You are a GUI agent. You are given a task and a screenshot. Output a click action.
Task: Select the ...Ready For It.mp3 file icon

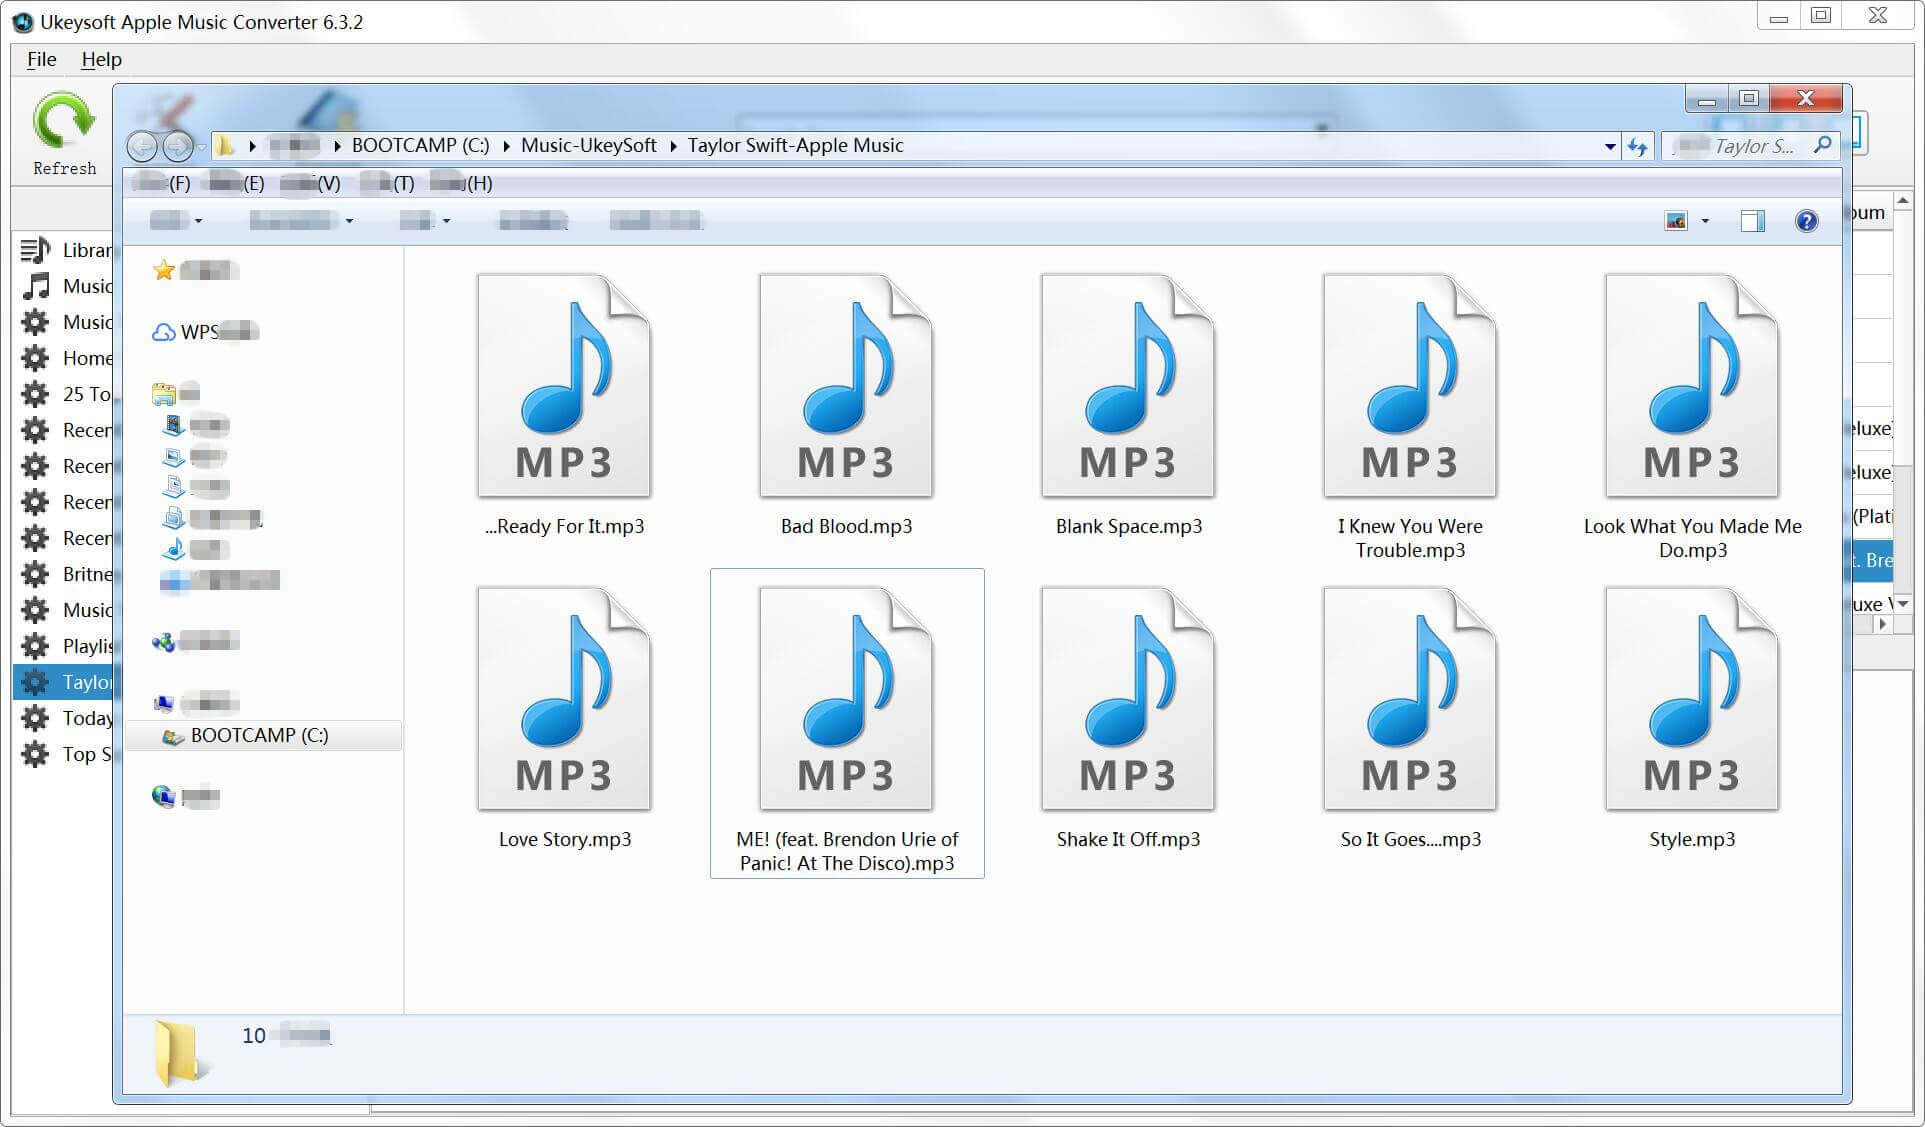click(x=564, y=386)
